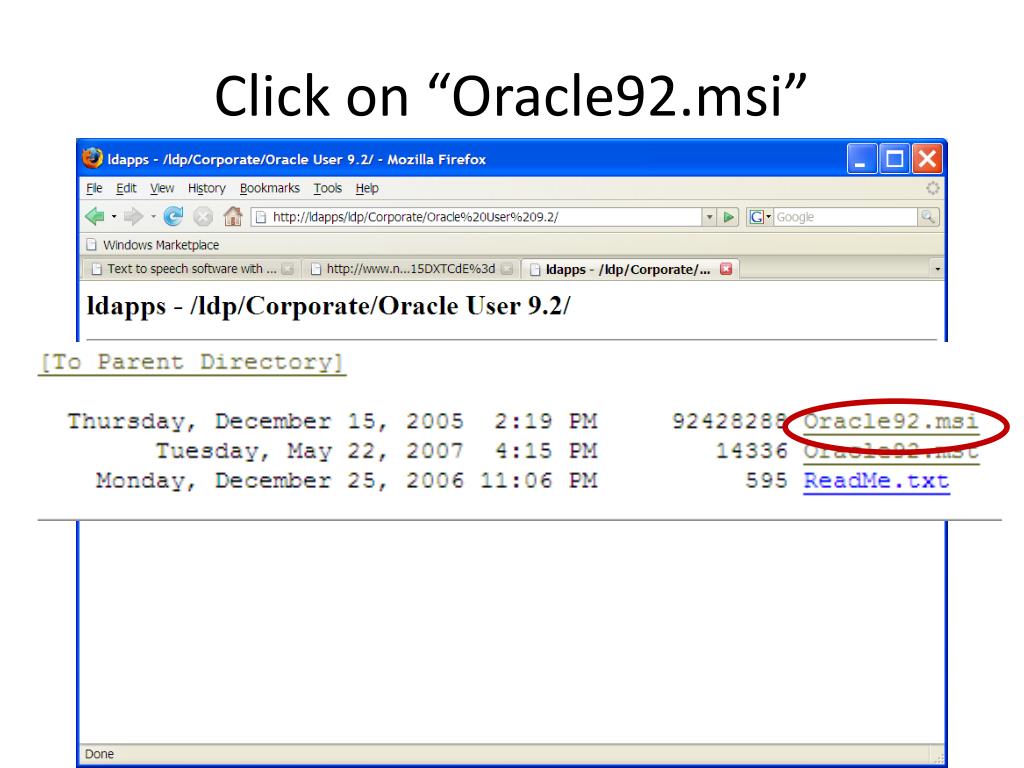This screenshot has height=768, width=1024.
Task: Open the ReadMe.txt link
Action: tap(876, 481)
